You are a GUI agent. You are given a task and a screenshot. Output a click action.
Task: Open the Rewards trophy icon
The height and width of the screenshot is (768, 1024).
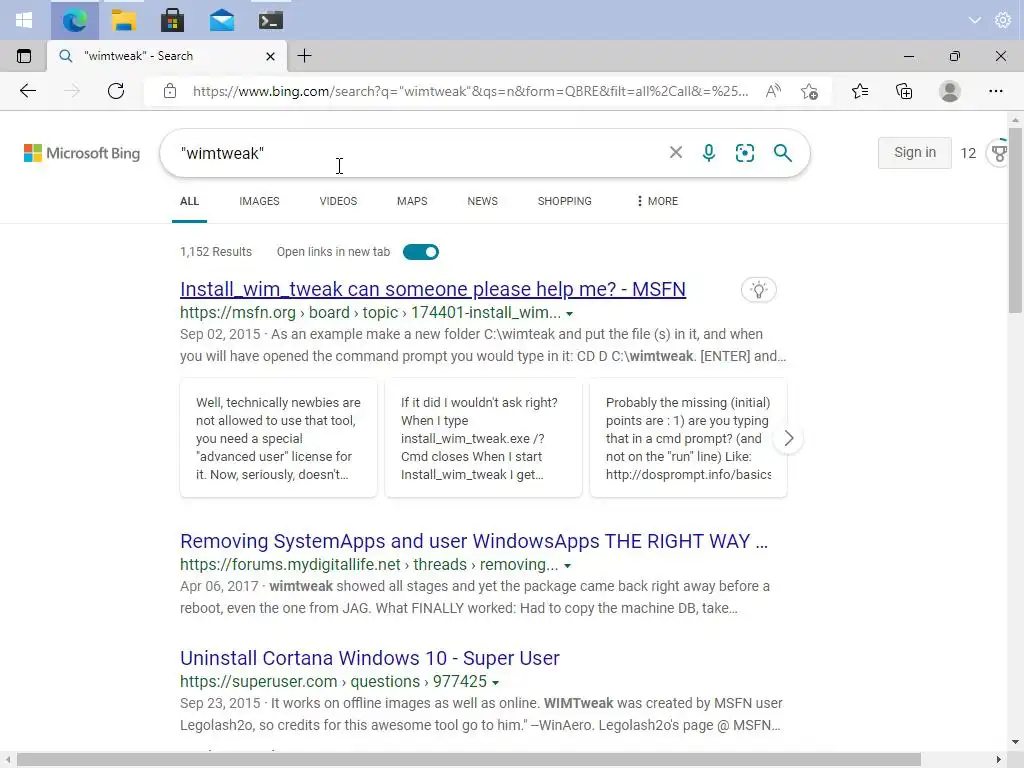click(x=999, y=153)
